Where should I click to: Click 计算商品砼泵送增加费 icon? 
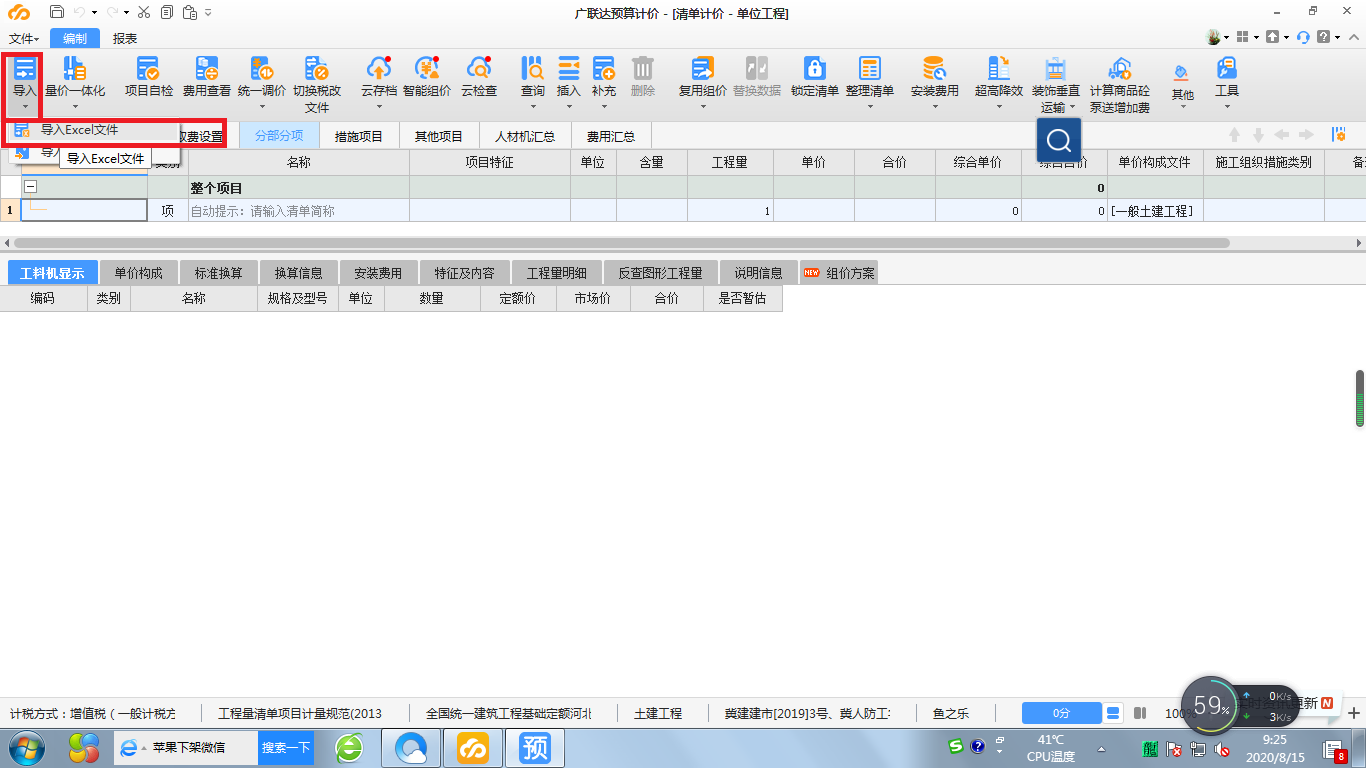tap(1120, 69)
